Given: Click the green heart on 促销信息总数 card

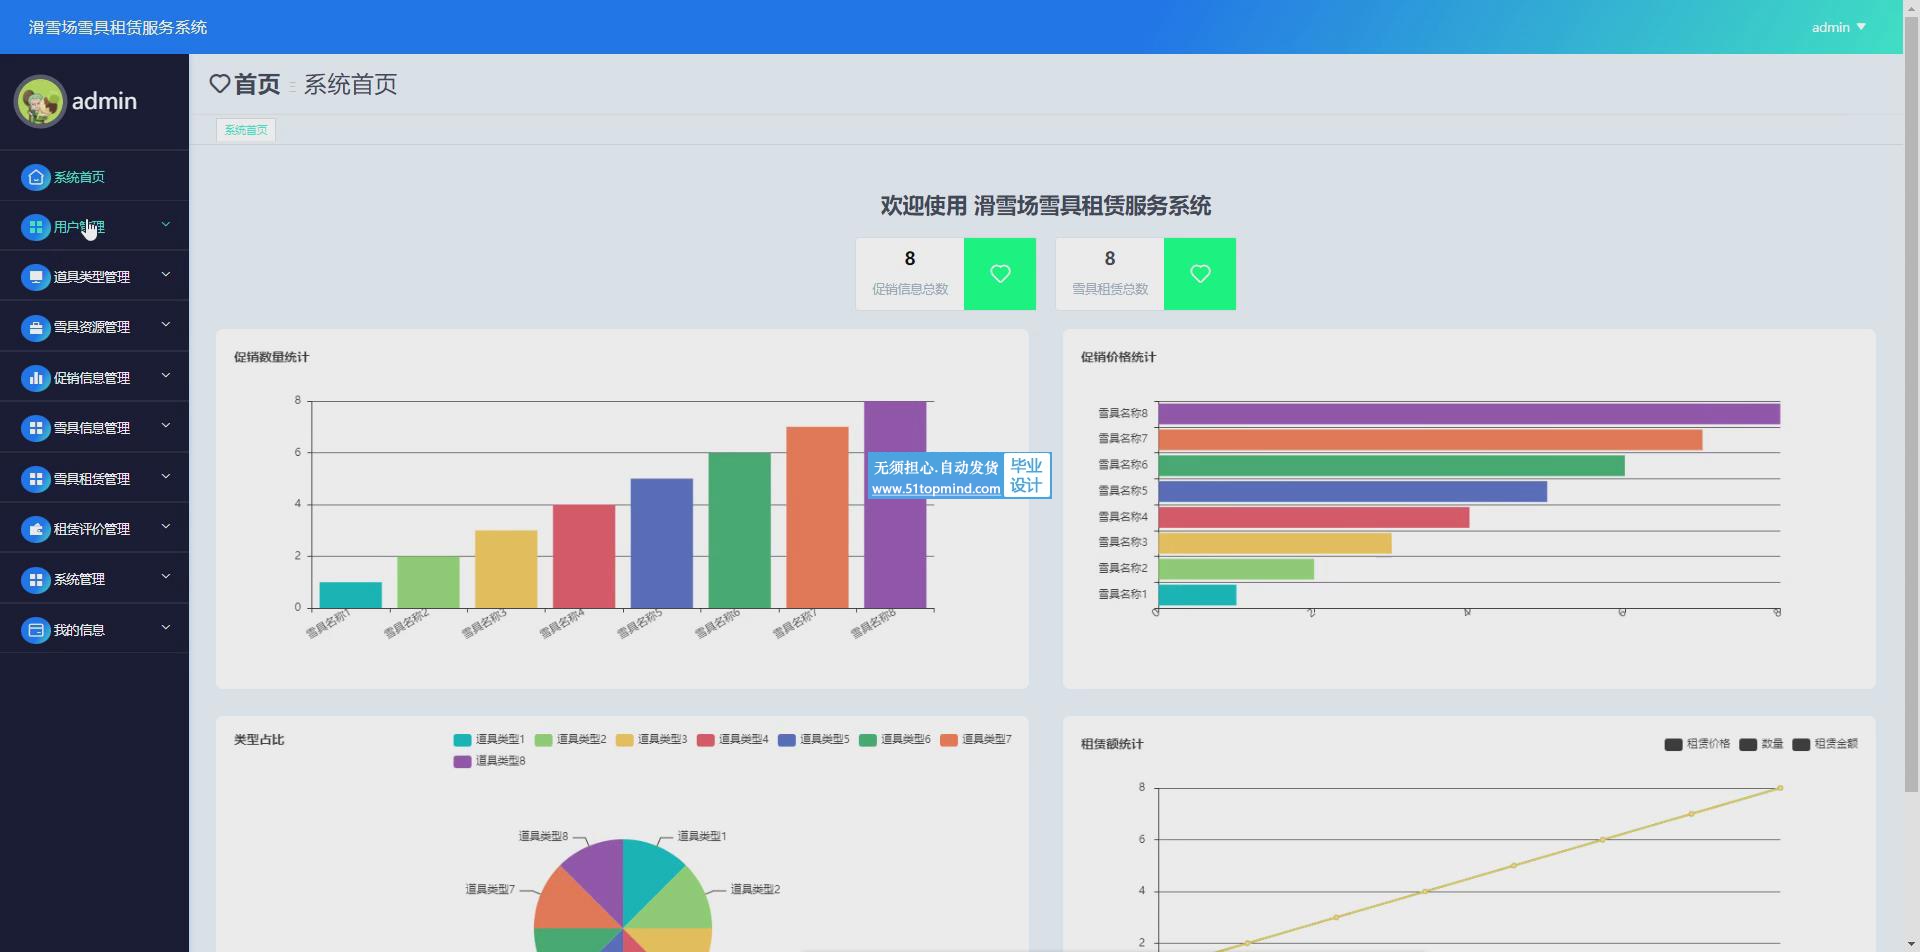Looking at the screenshot, I should coord(1000,274).
